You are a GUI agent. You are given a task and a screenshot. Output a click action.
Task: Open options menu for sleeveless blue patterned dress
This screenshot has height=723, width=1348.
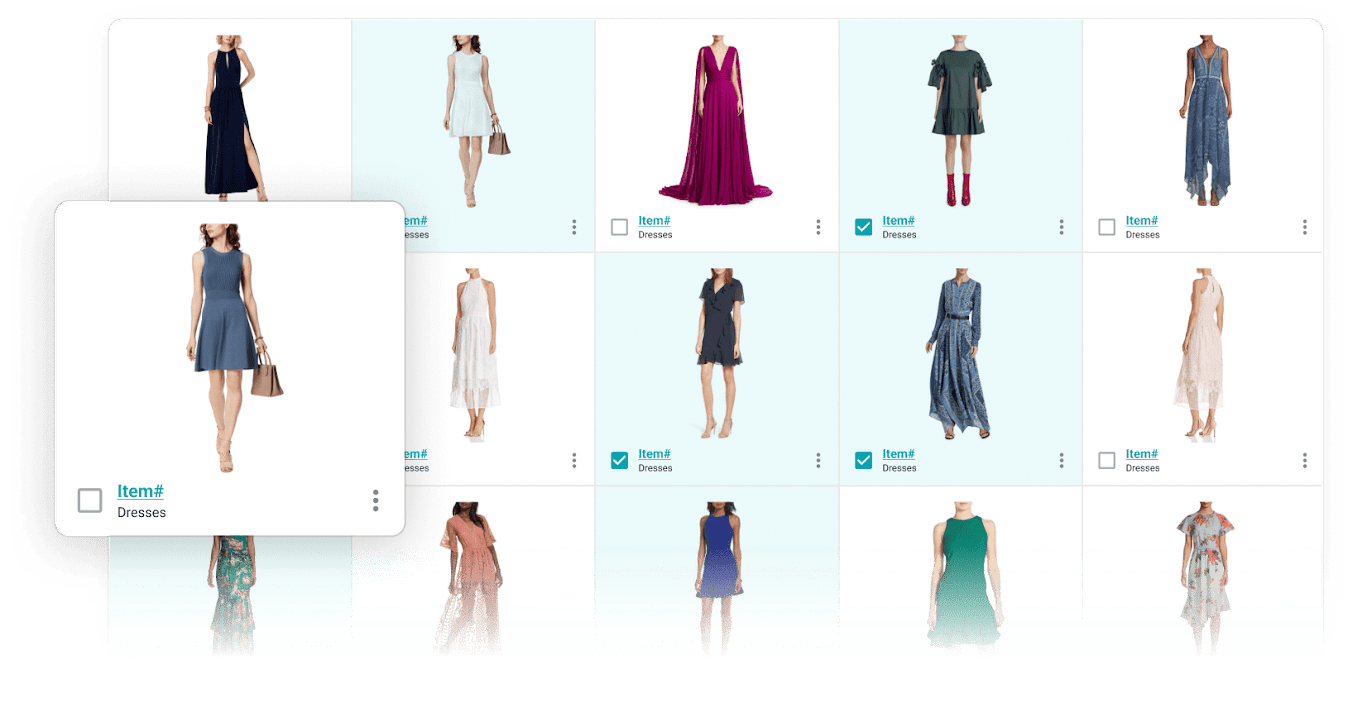[x=1305, y=227]
